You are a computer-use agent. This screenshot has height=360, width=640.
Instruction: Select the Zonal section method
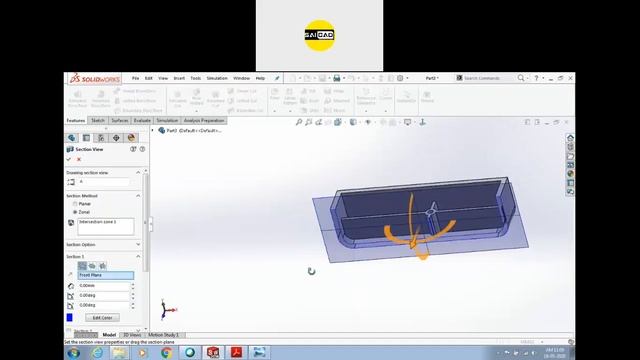point(75,212)
